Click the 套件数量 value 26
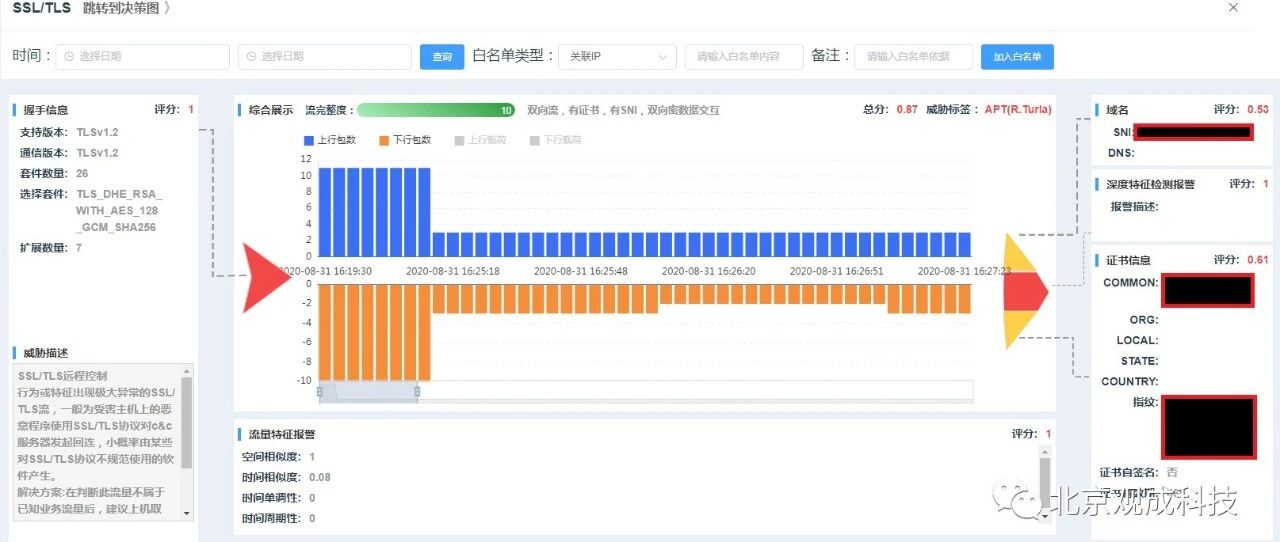1280x542 pixels. pyautogui.click(x=83, y=173)
